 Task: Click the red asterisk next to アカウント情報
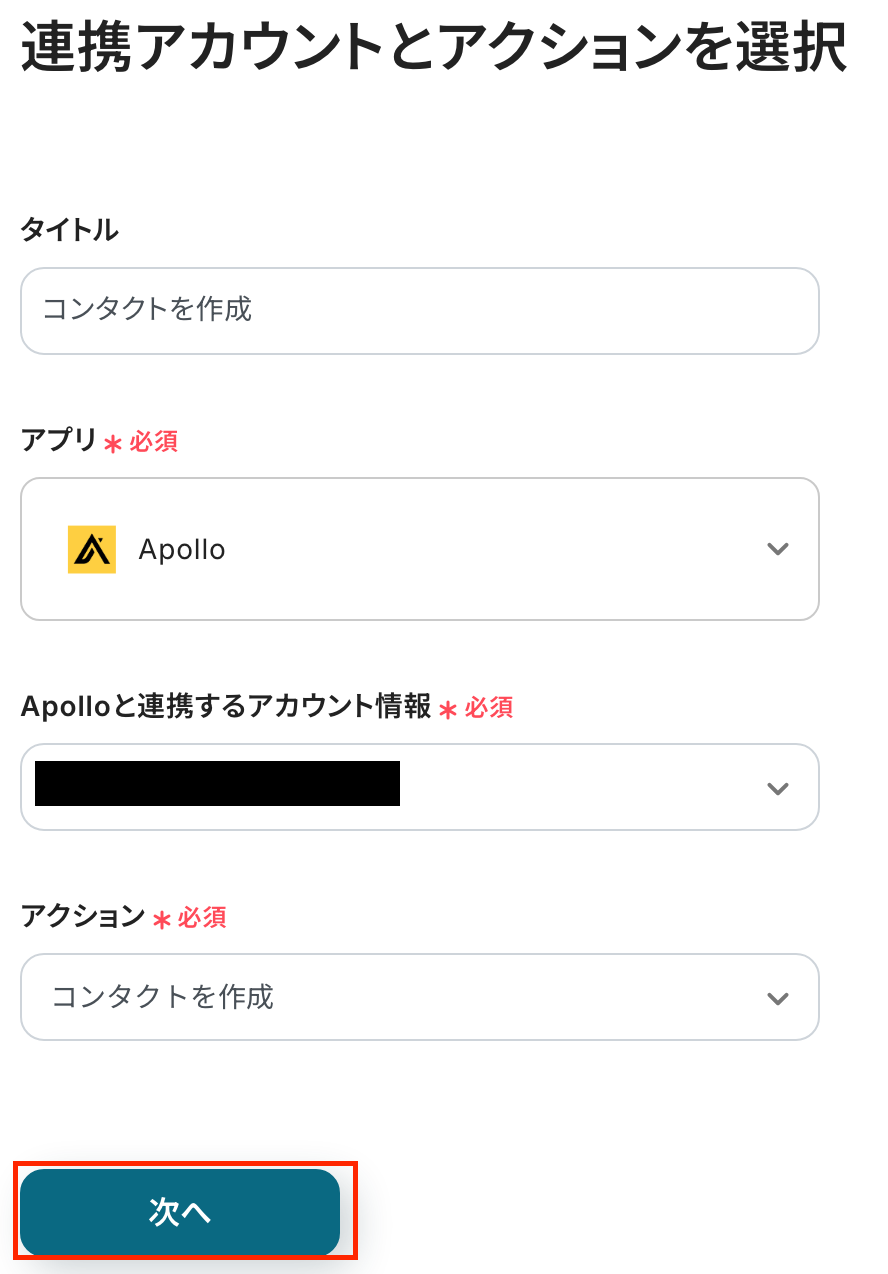tap(448, 710)
